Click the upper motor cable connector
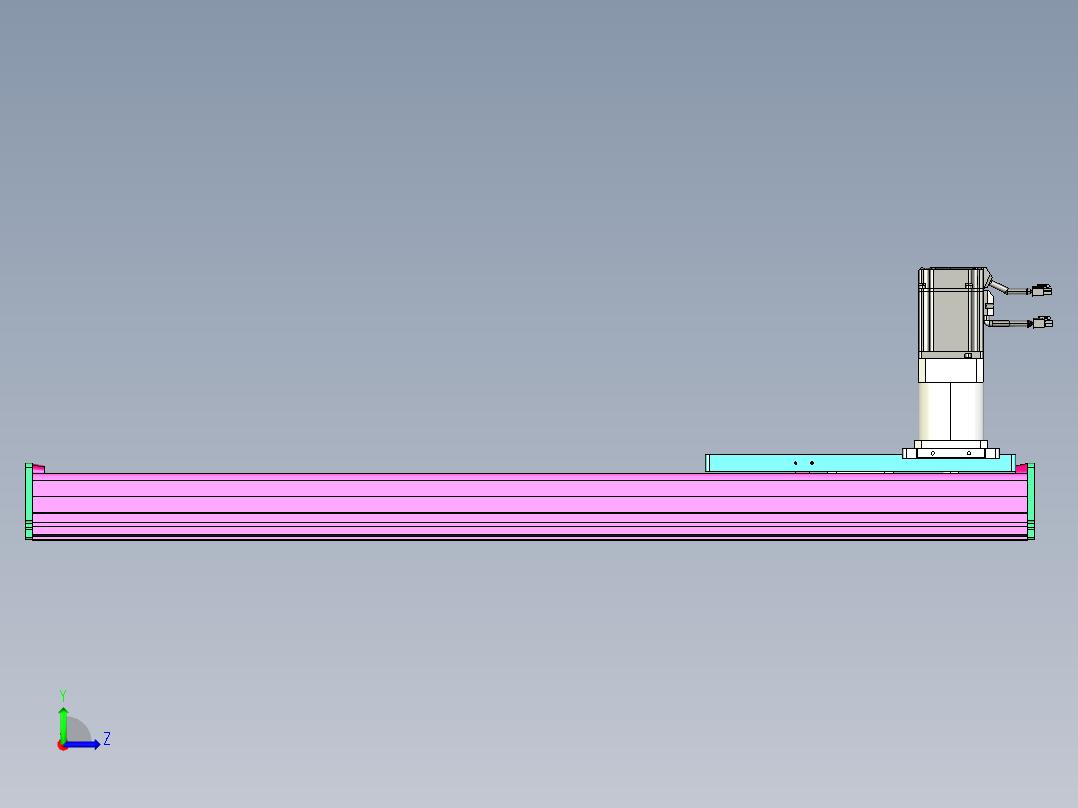1078x808 pixels. [x=1042, y=290]
